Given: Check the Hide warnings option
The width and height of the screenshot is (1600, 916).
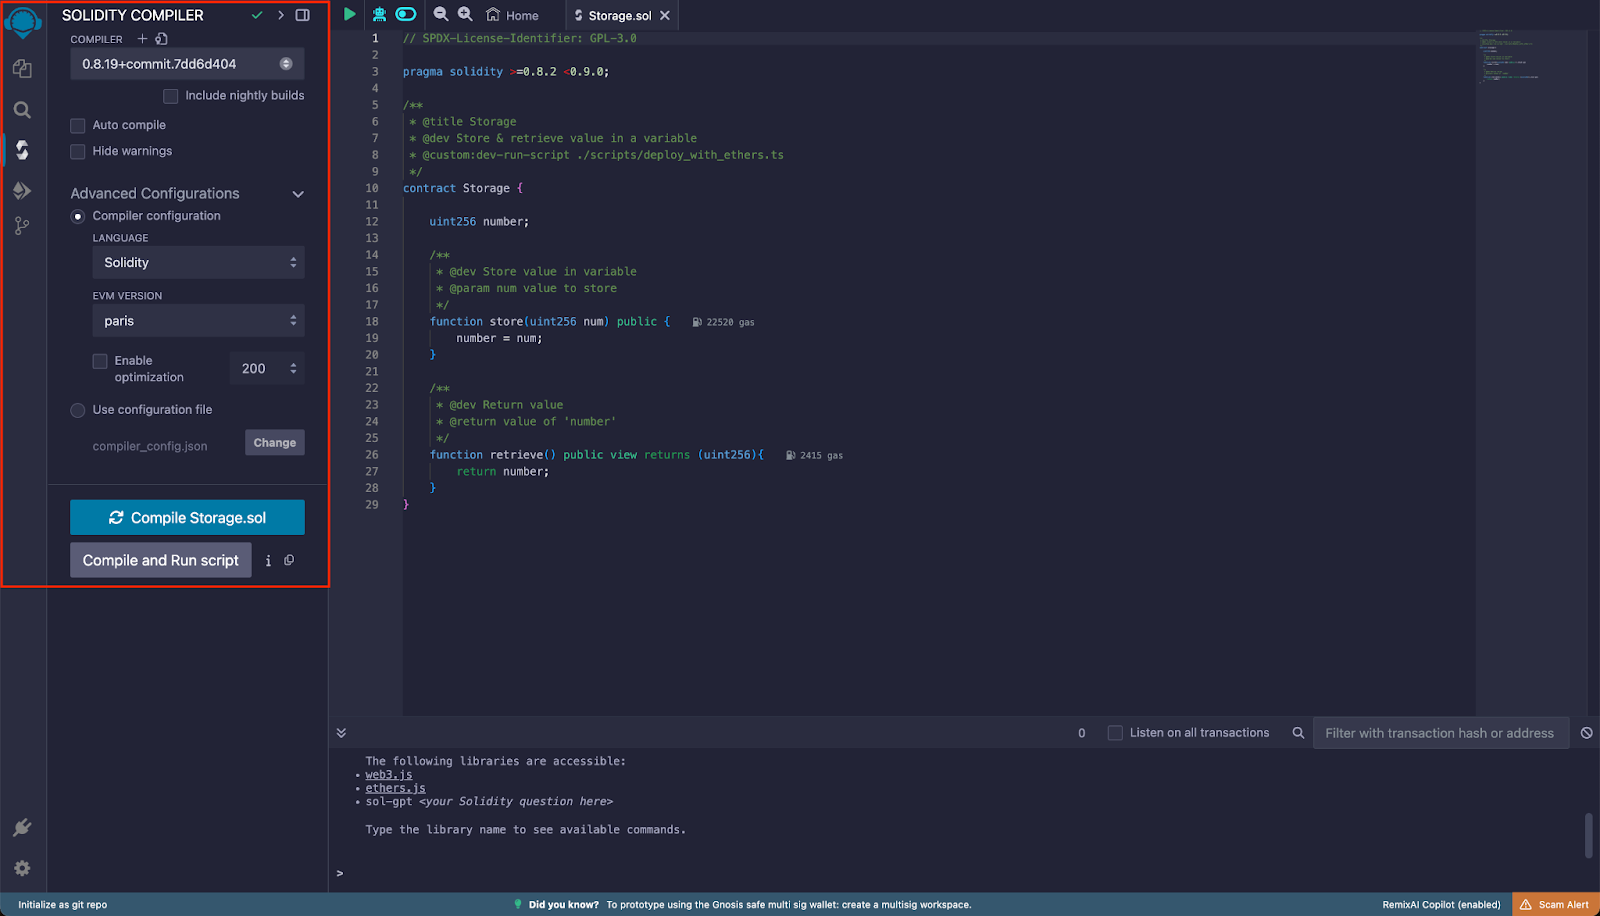Looking at the screenshot, I should (x=77, y=151).
